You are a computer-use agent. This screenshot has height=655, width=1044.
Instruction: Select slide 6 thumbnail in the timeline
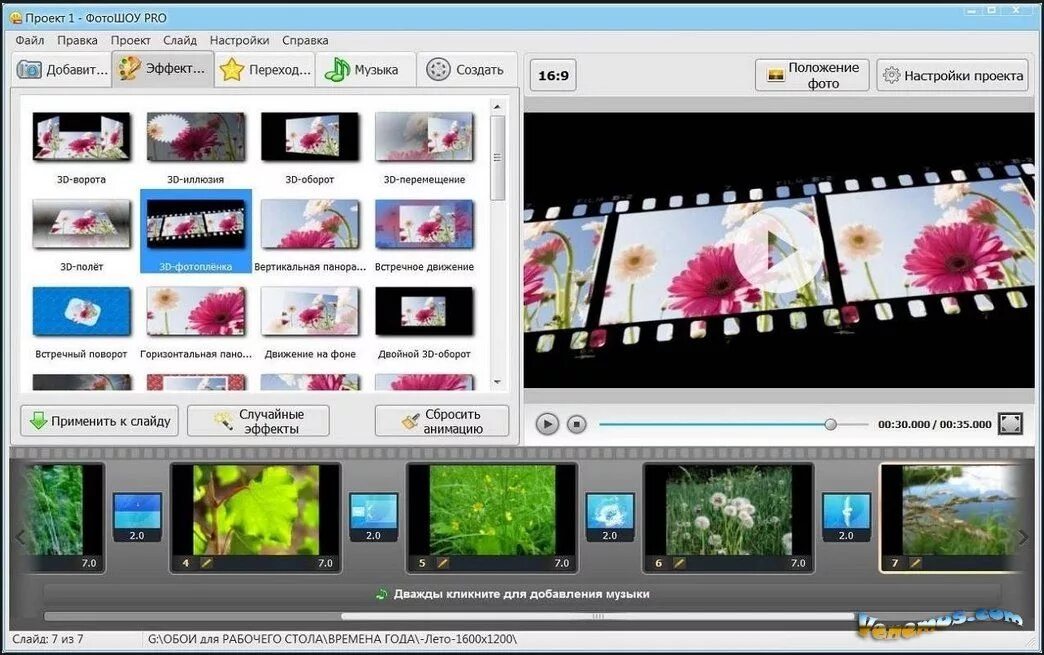point(728,518)
